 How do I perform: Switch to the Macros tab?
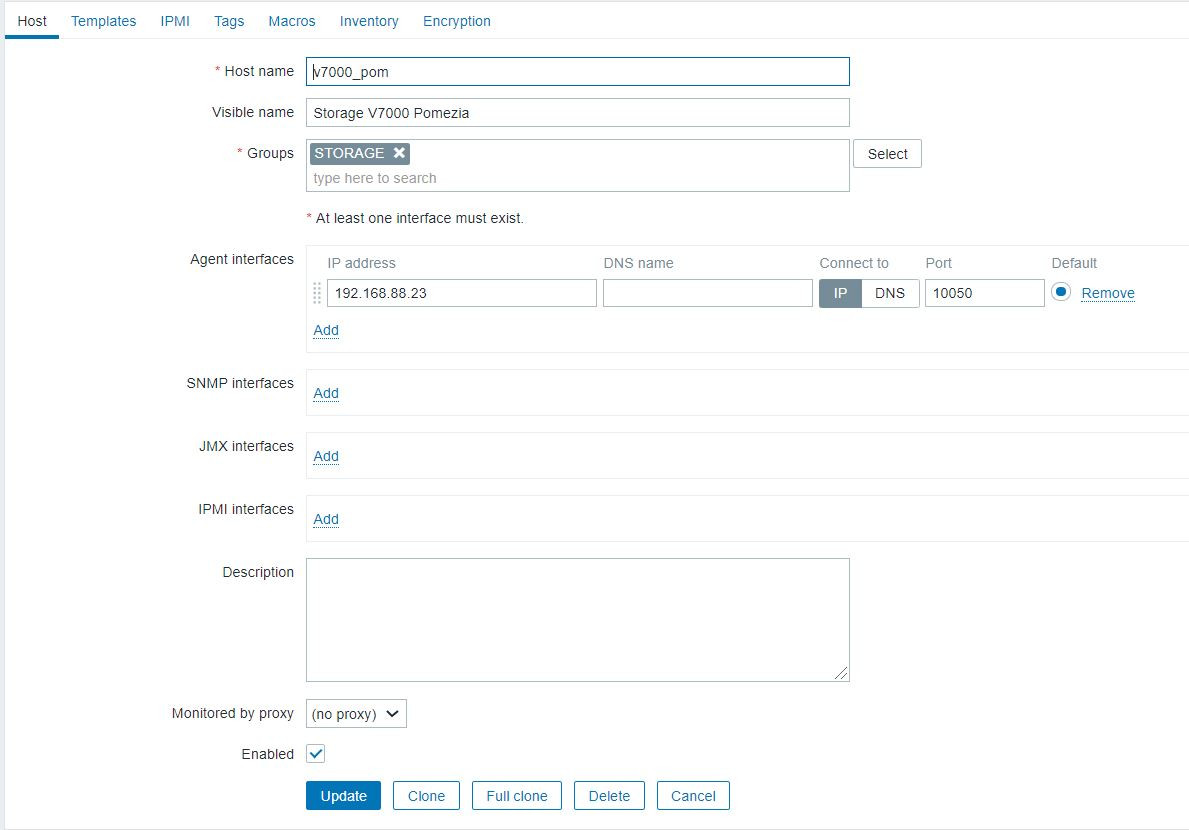pyautogui.click(x=292, y=21)
